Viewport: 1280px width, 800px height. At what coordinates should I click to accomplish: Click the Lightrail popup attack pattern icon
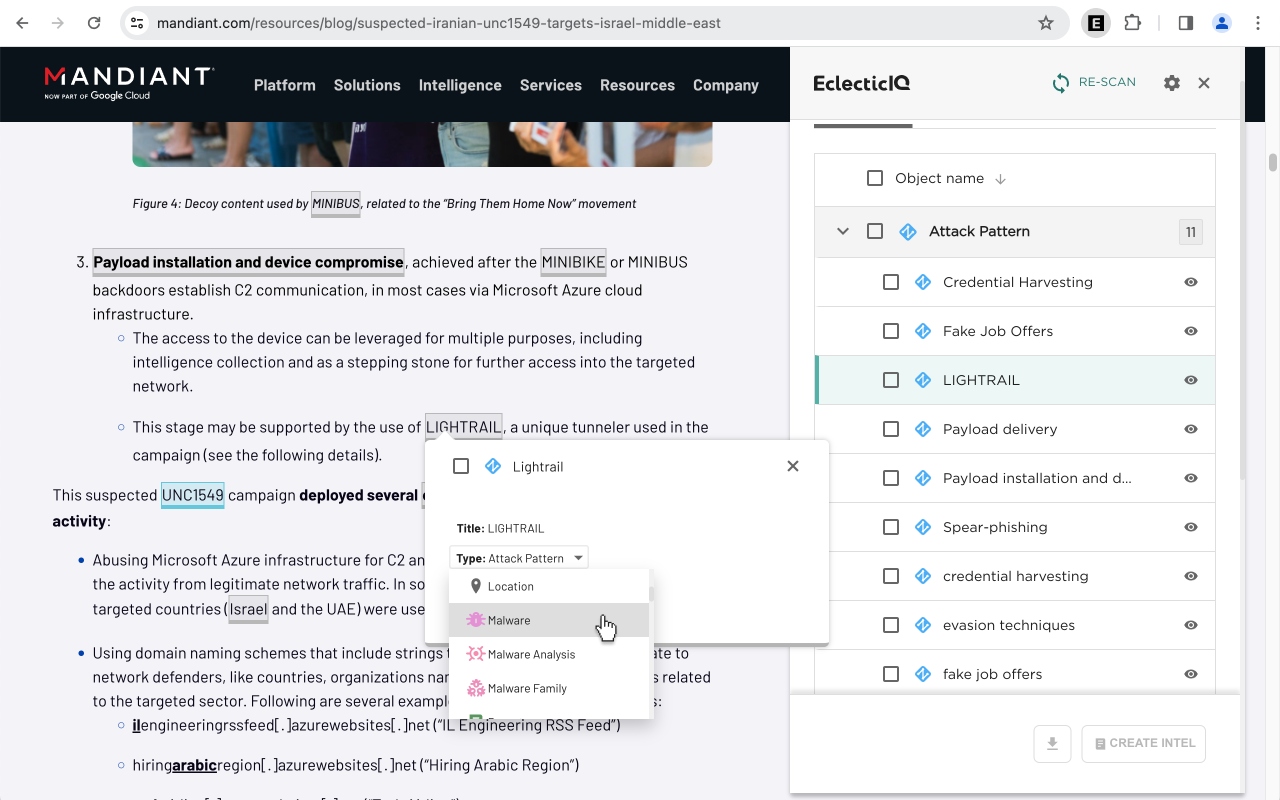493,466
